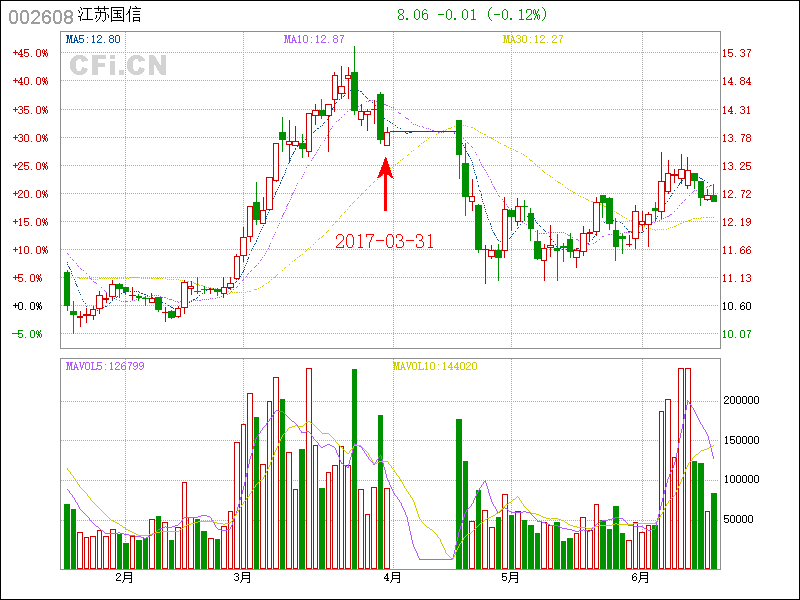Click the 2月 month axis label
This screenshot has height=600, width=800.
click(x=124, y=577)
